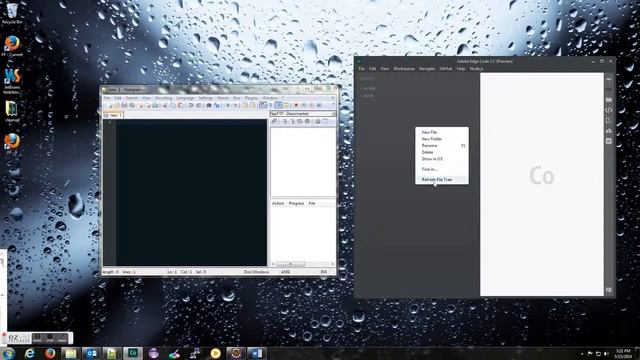Viewport: 640px width, 360px height.
Task: Click the Undo arrow in Notepad++ toolbar
Action: pos(191,105)
